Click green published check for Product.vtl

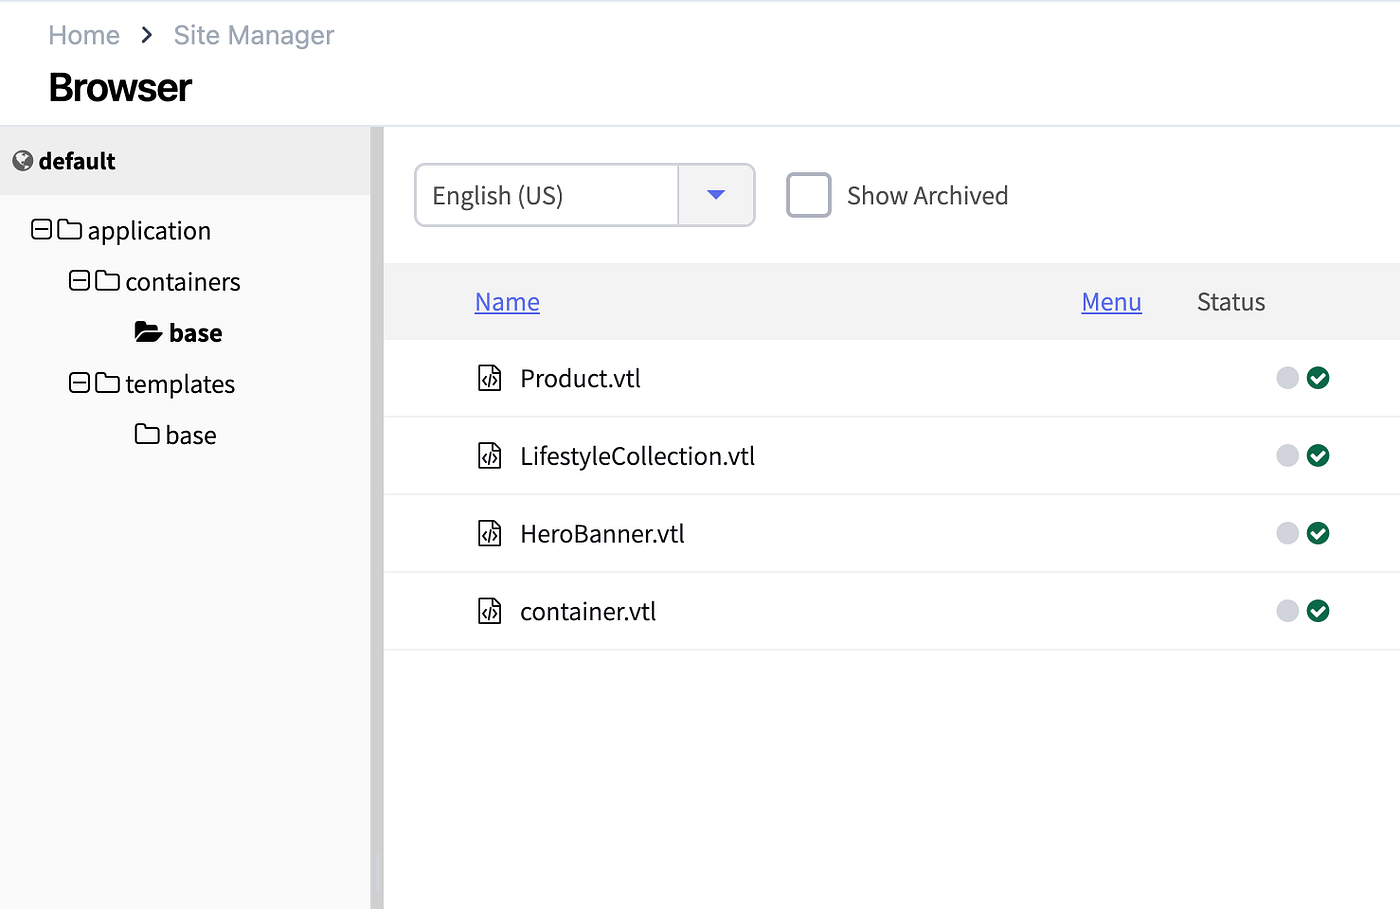(1318, 378)
